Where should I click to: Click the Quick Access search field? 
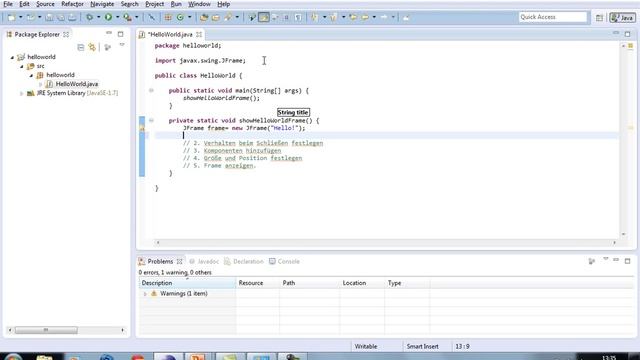[553, 17]
